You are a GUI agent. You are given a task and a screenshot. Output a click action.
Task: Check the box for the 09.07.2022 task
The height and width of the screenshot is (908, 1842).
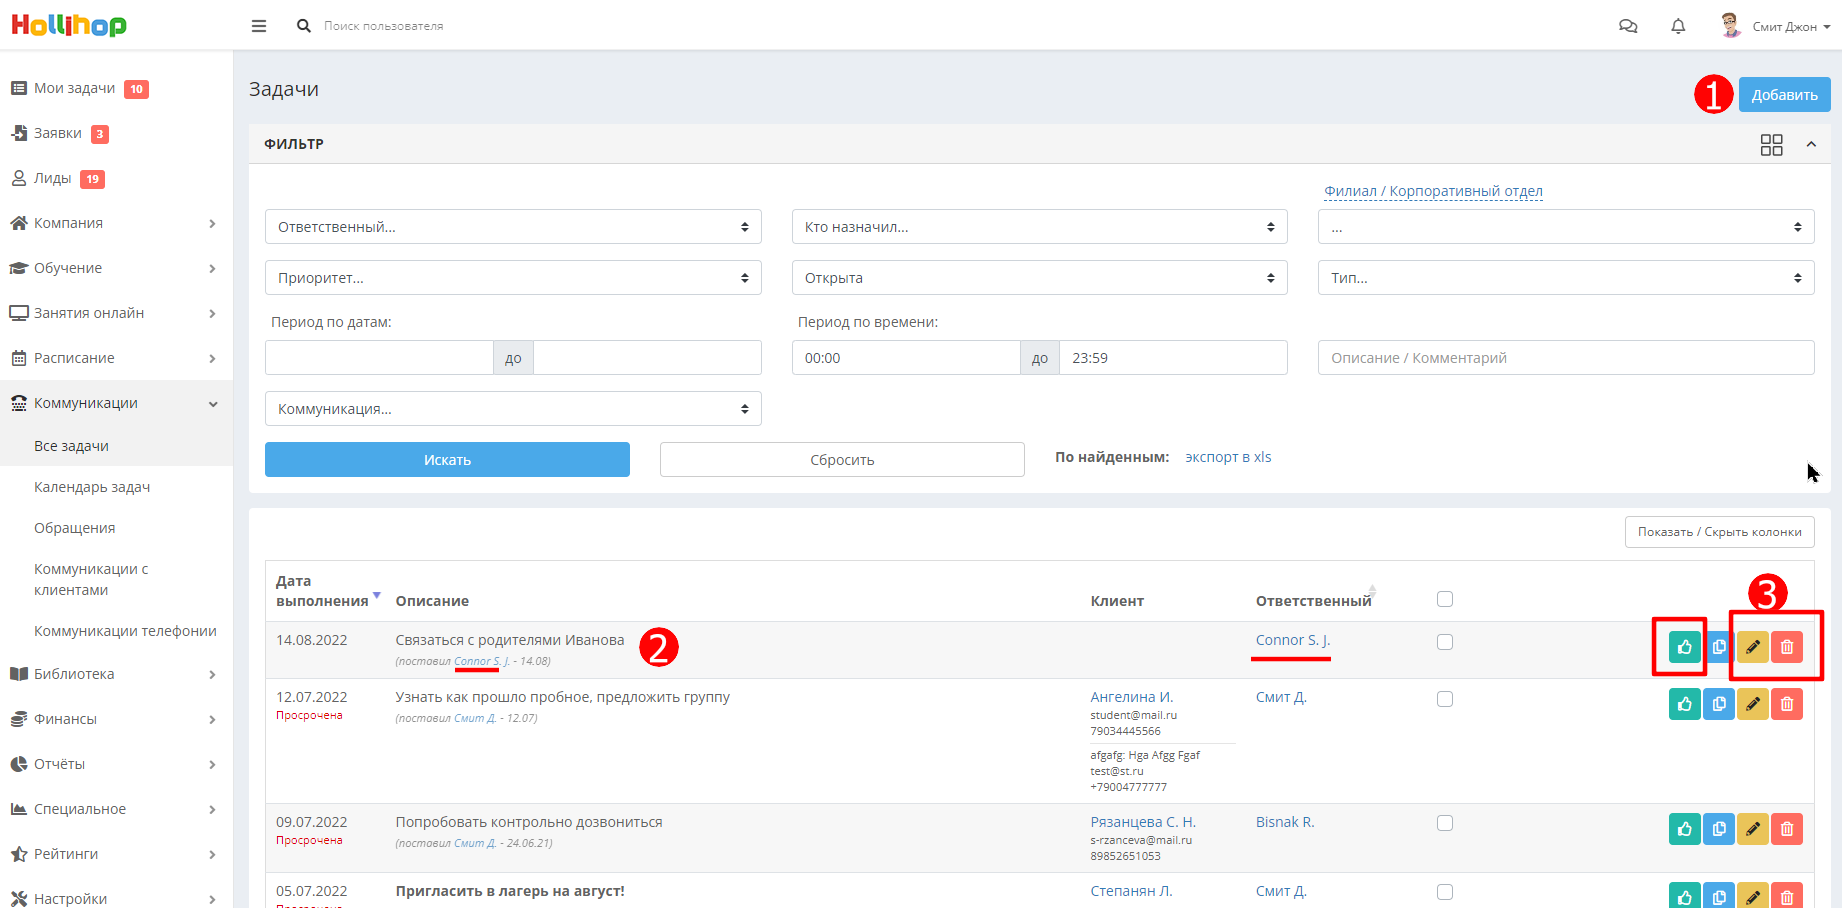(1445, 823)
